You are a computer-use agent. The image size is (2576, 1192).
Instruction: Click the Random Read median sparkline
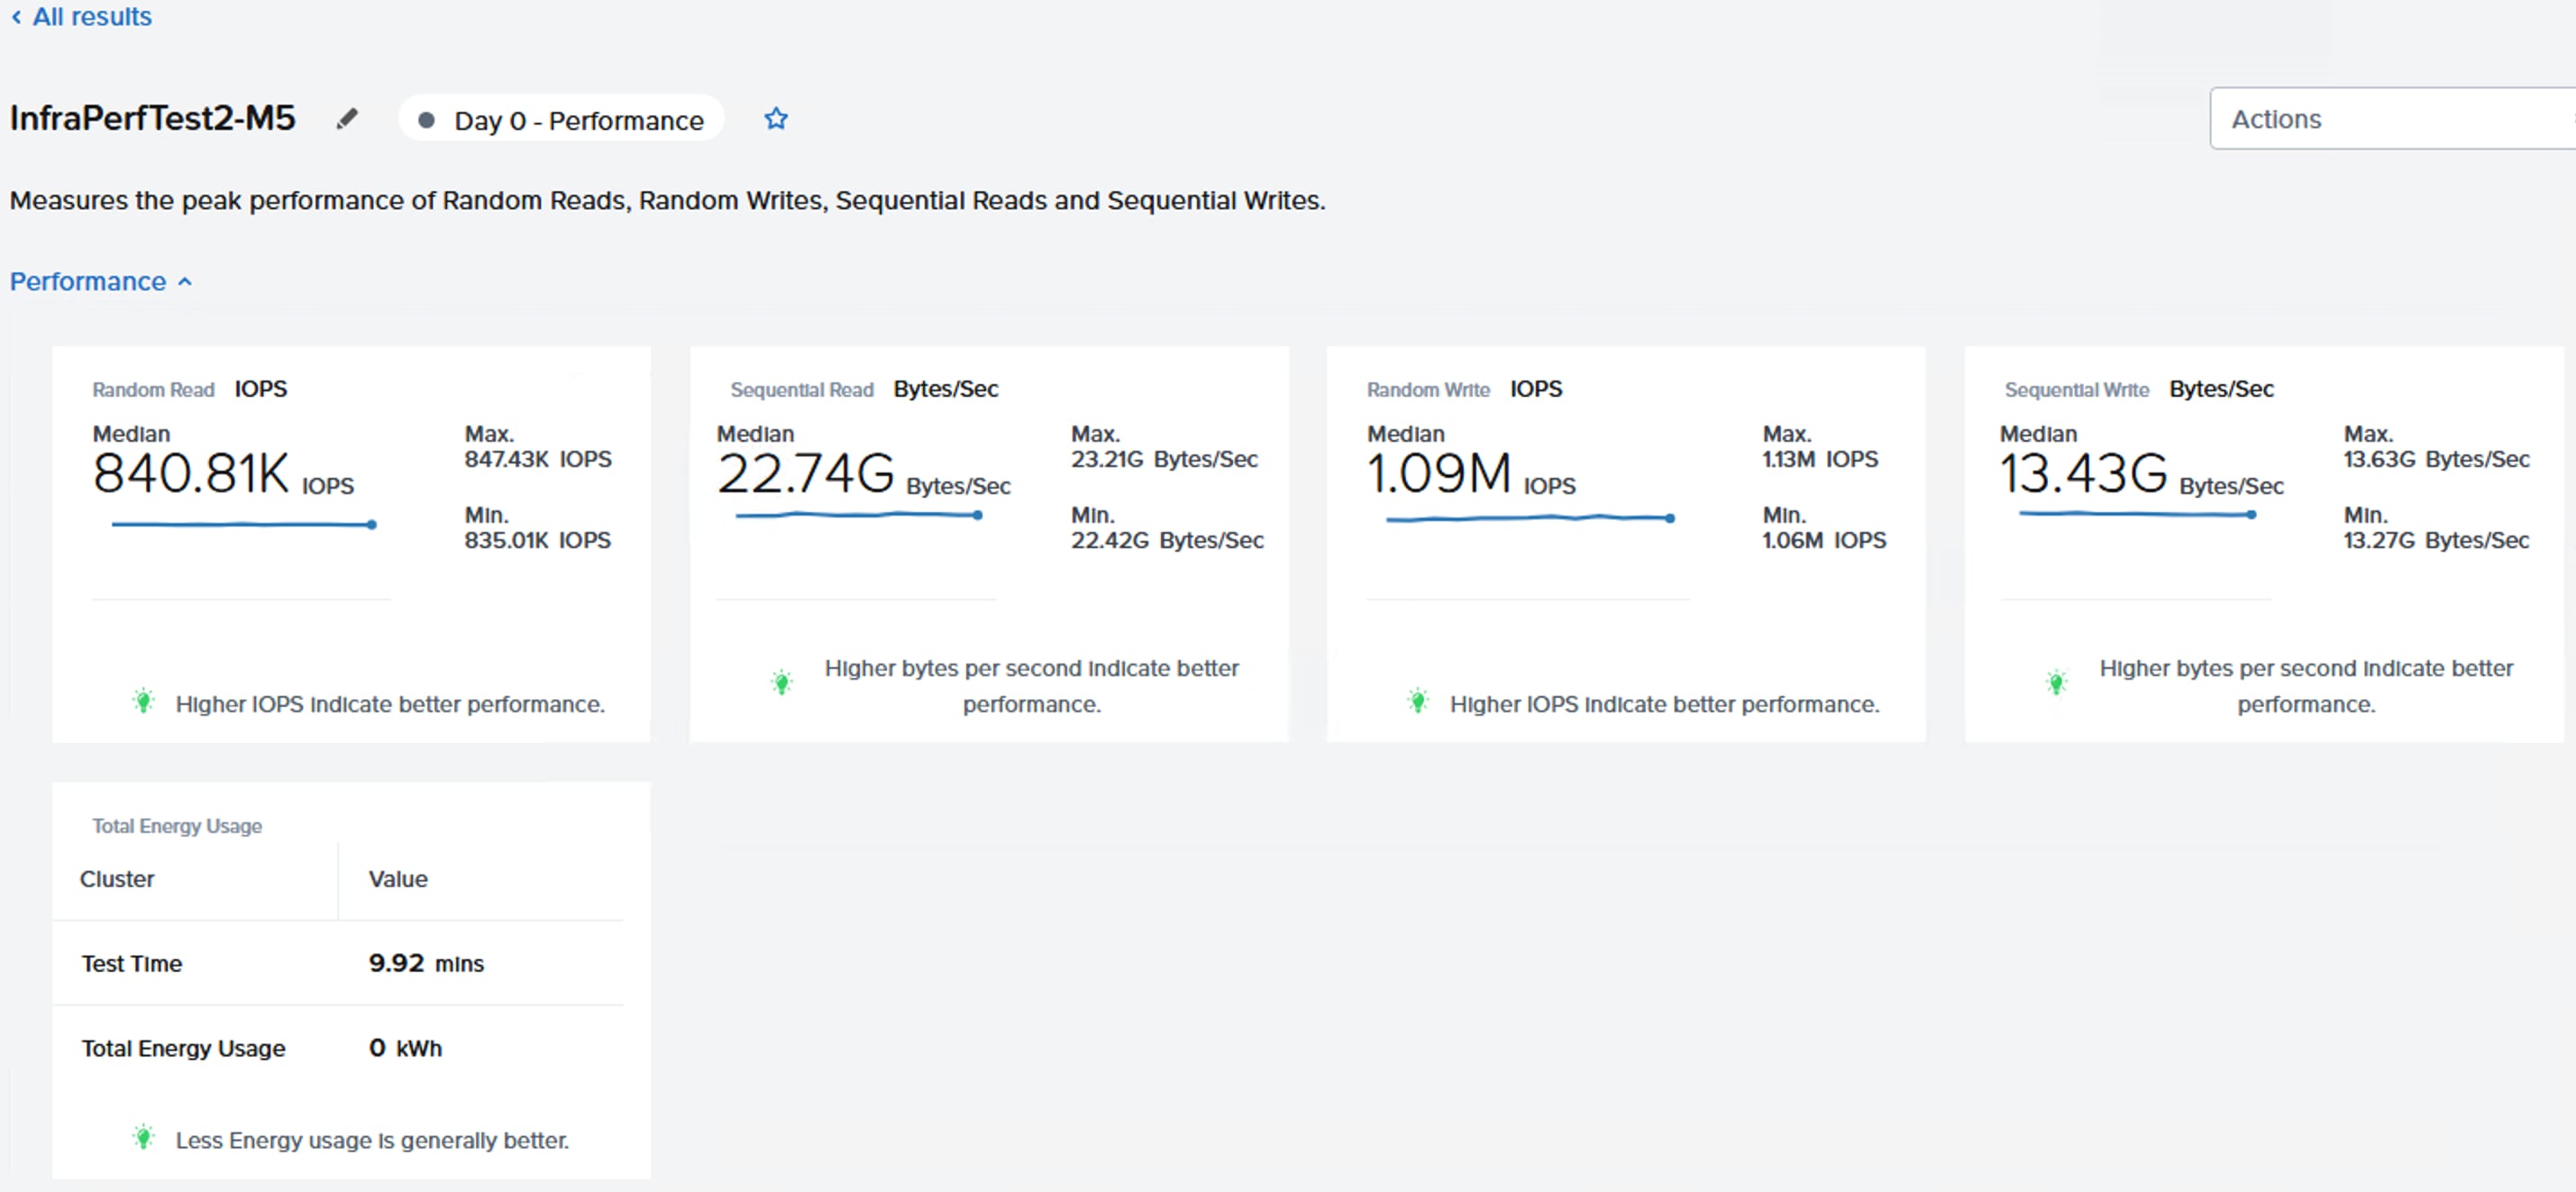click(240, 523)
